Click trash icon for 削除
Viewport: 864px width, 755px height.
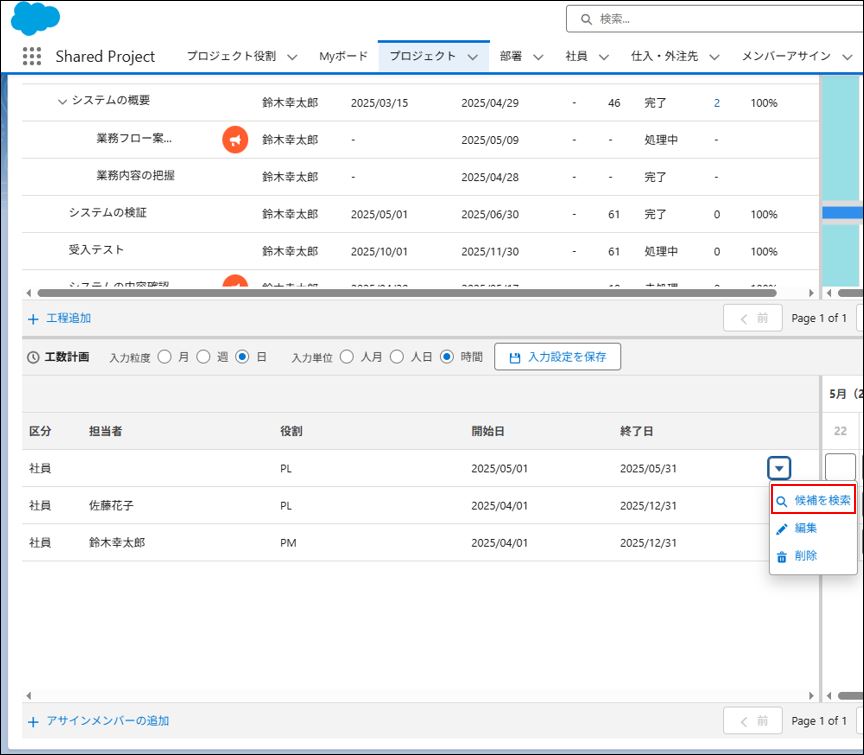coord(782,557)
